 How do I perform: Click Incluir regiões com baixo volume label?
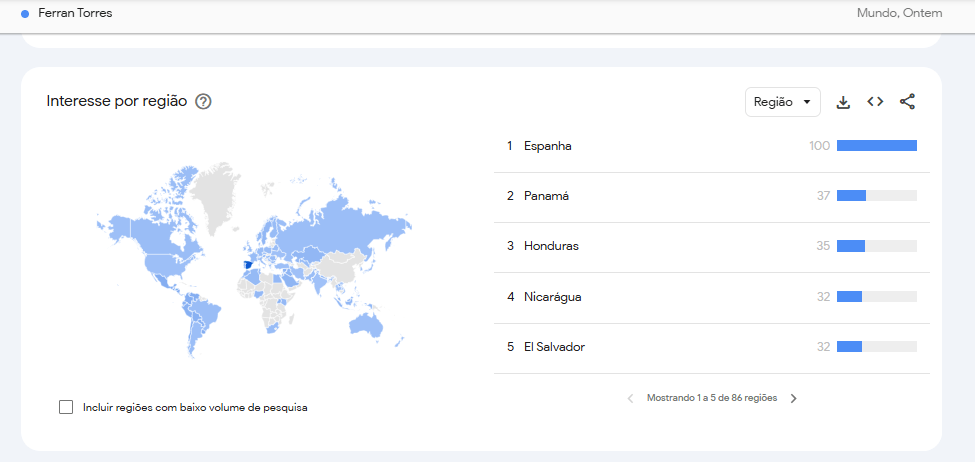[x=195, y=409]
